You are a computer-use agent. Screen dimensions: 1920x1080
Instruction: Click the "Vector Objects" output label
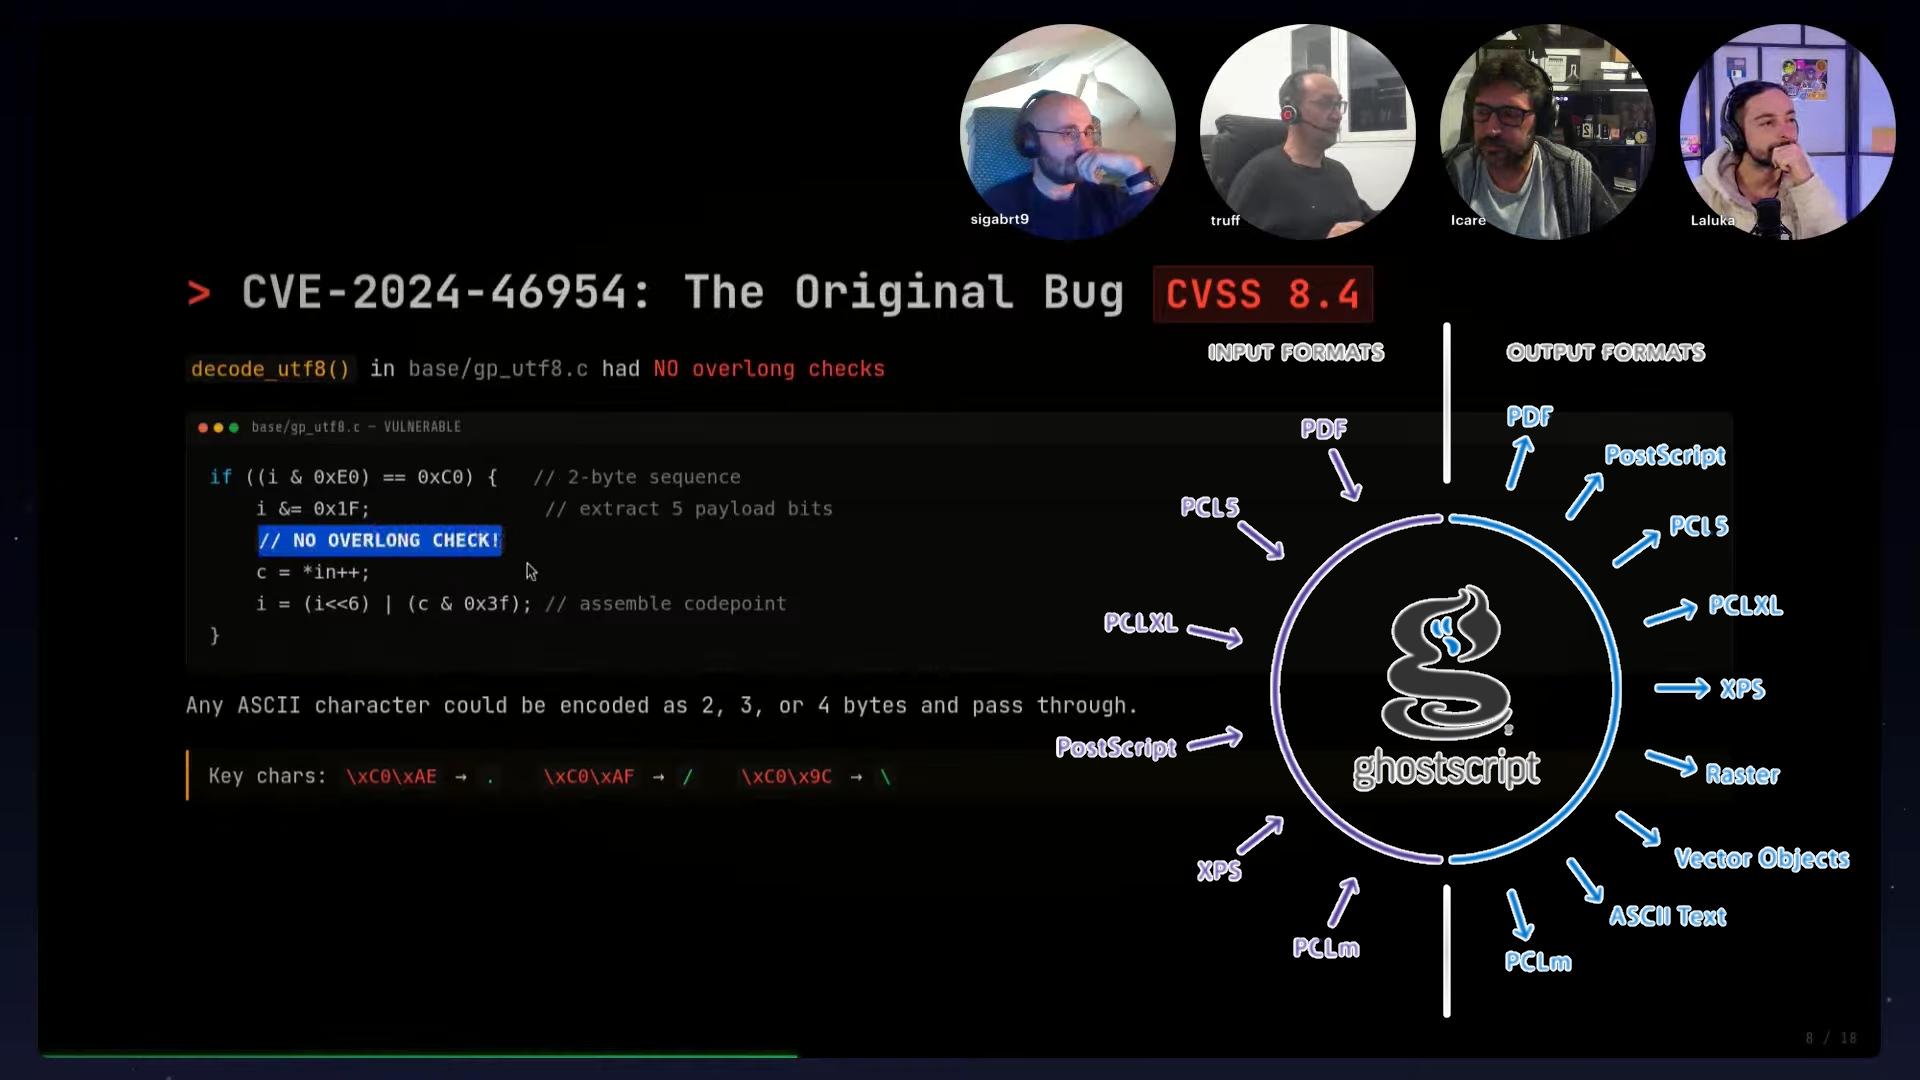(x=1762, y=859)
